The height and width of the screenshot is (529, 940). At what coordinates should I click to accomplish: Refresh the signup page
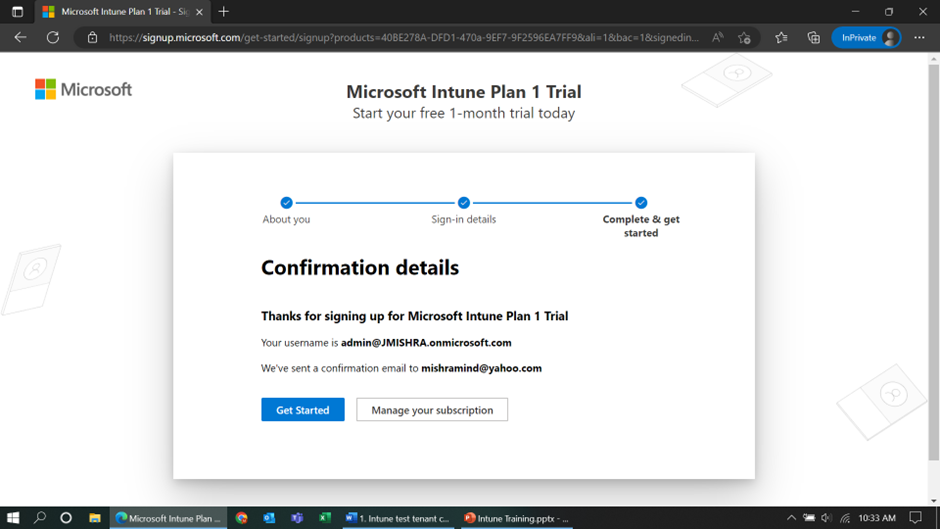pyautogui.click(x=53, y=37)
